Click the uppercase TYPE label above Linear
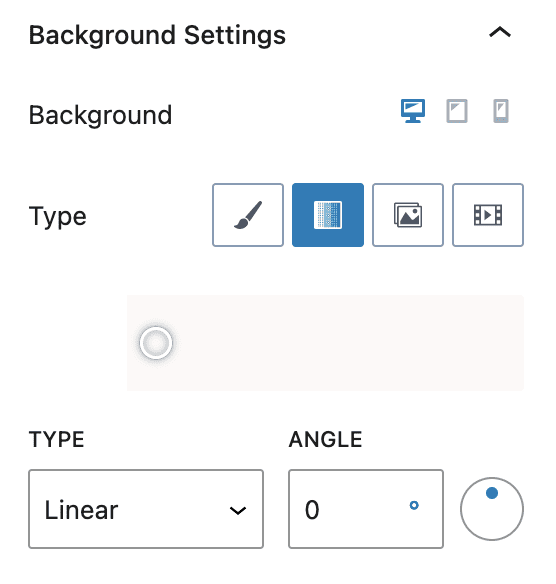Image resolution: width=556 pixels, height=584 pixels. coord(57,439)
